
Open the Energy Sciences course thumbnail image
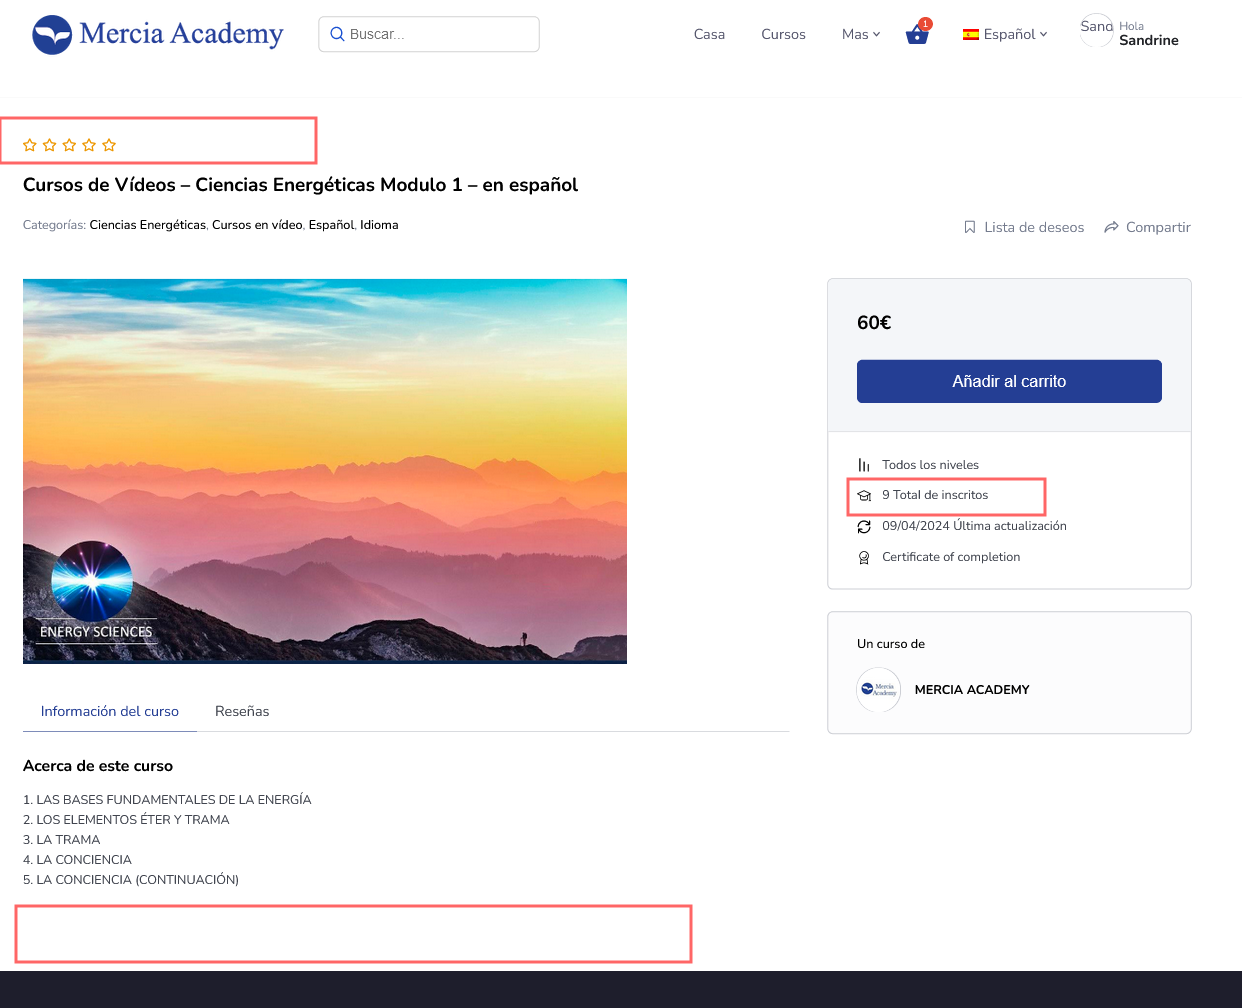point(325,471)
